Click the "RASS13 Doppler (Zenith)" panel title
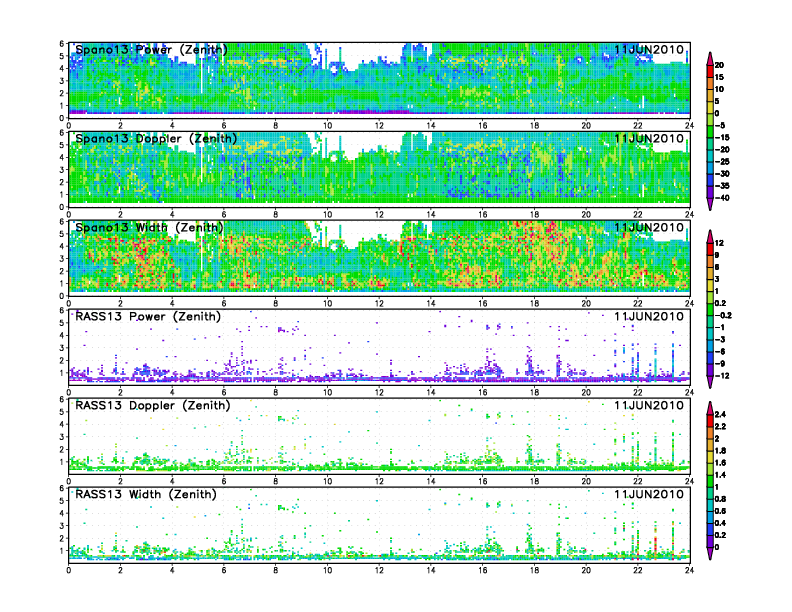792x612 pixels. (153, 405)
